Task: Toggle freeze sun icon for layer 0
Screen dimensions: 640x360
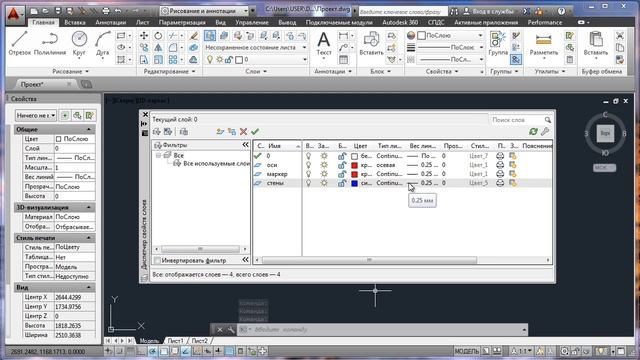Action: click(324, 156)
